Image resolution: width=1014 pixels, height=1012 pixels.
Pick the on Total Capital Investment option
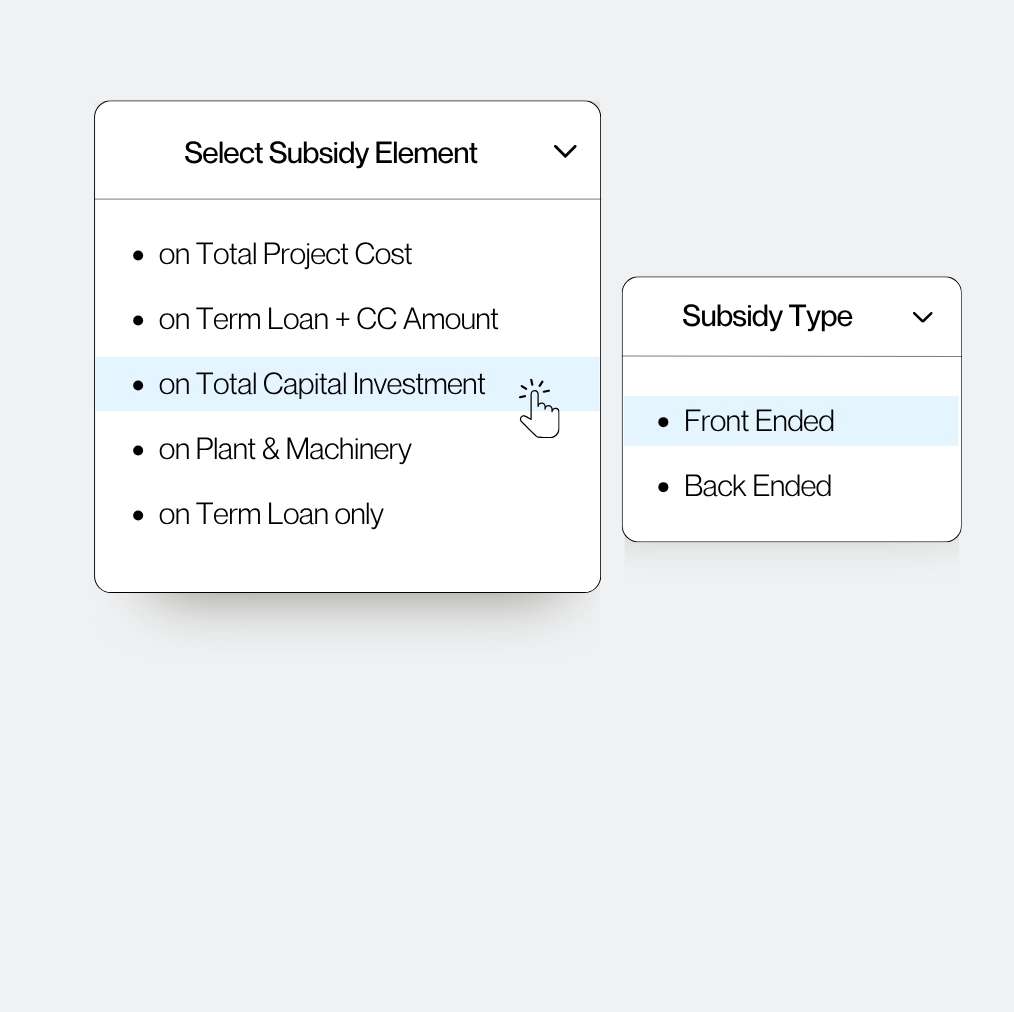click(x=322, y=384)
